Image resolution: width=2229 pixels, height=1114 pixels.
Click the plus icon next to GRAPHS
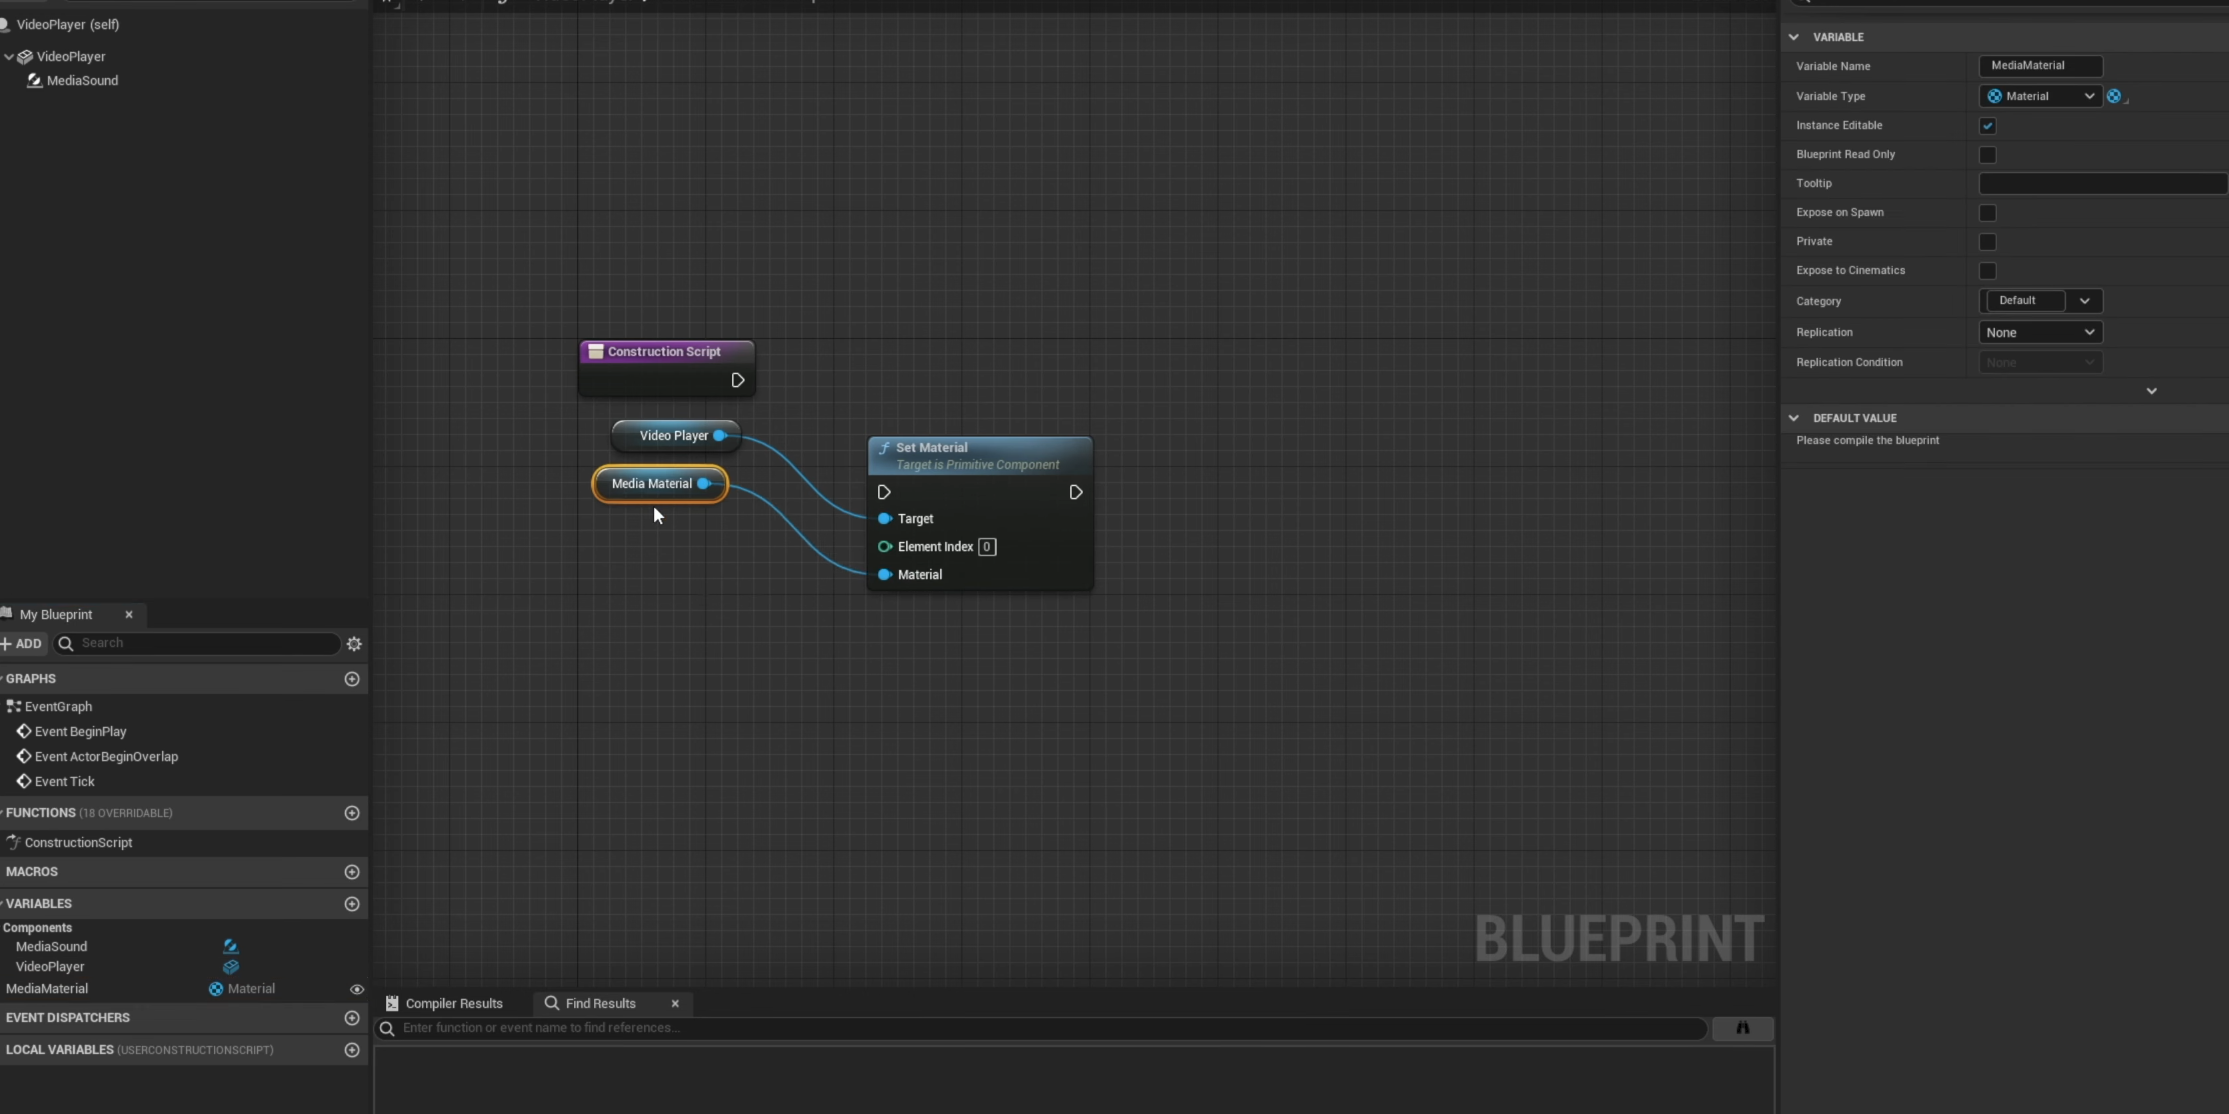tap(352, 679)
